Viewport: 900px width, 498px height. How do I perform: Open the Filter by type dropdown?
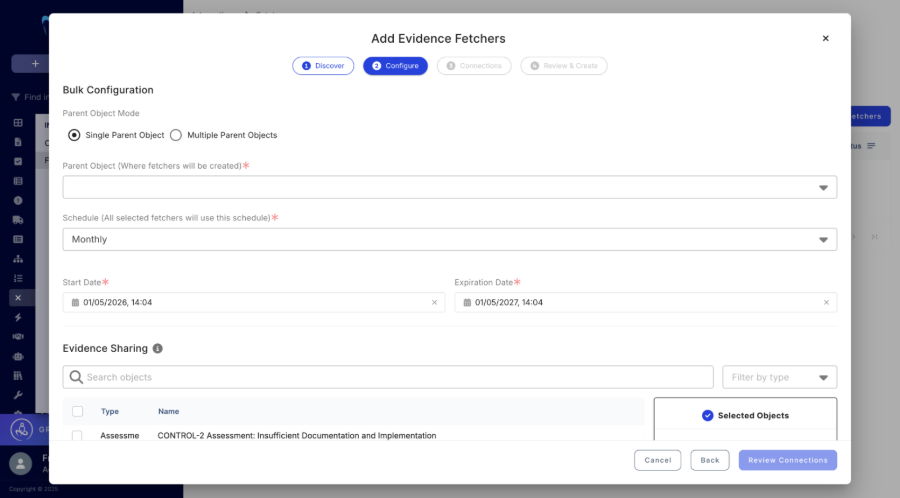(x=779, y=377)
